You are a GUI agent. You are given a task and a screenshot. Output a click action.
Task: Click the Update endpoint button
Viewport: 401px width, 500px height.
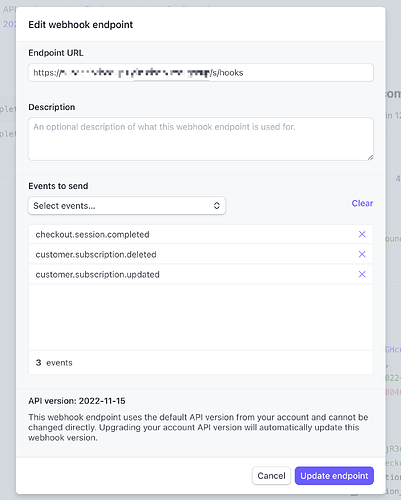(x=334, y=476)
